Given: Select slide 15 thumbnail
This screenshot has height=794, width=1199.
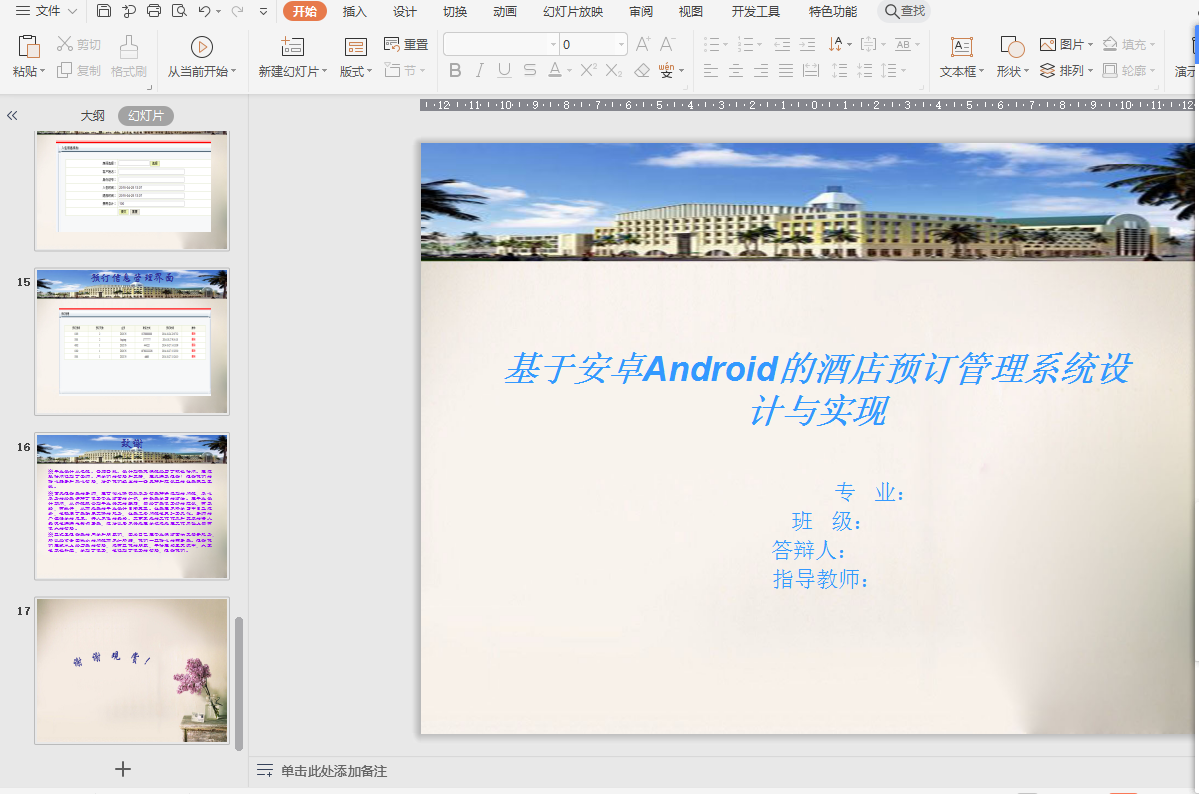Looking at the screenshot, I should coord(132,341).
